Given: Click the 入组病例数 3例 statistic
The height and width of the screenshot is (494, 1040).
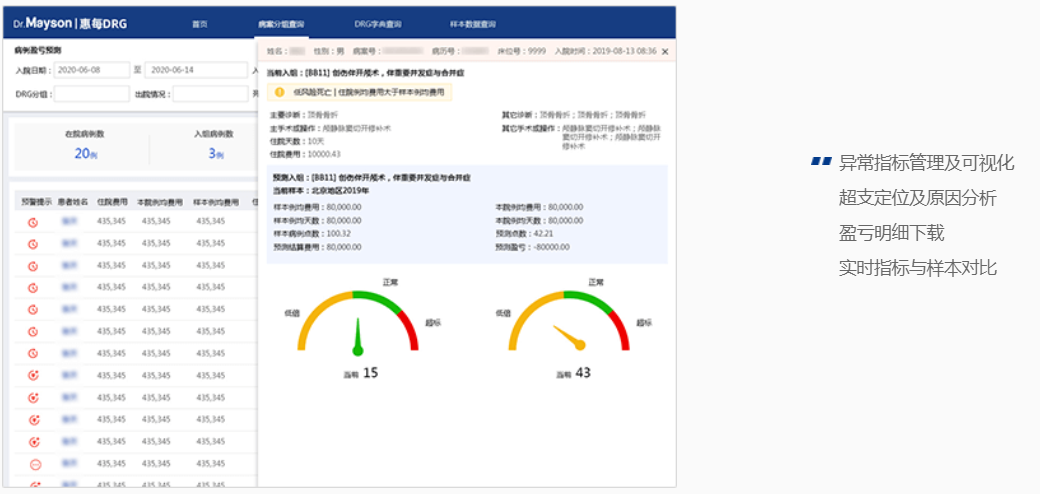Looking at the screenshot, I should coord(214,145).
